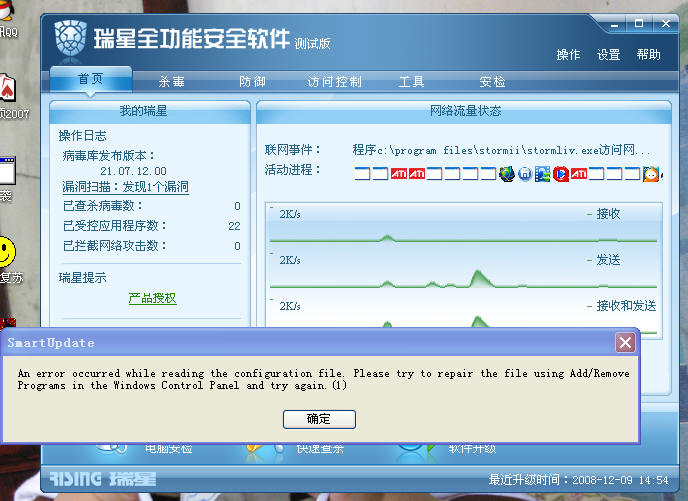Click the 操作日志 heading
Image resolution: width=688 pixels, height=501 pixels.
[82, 136]
